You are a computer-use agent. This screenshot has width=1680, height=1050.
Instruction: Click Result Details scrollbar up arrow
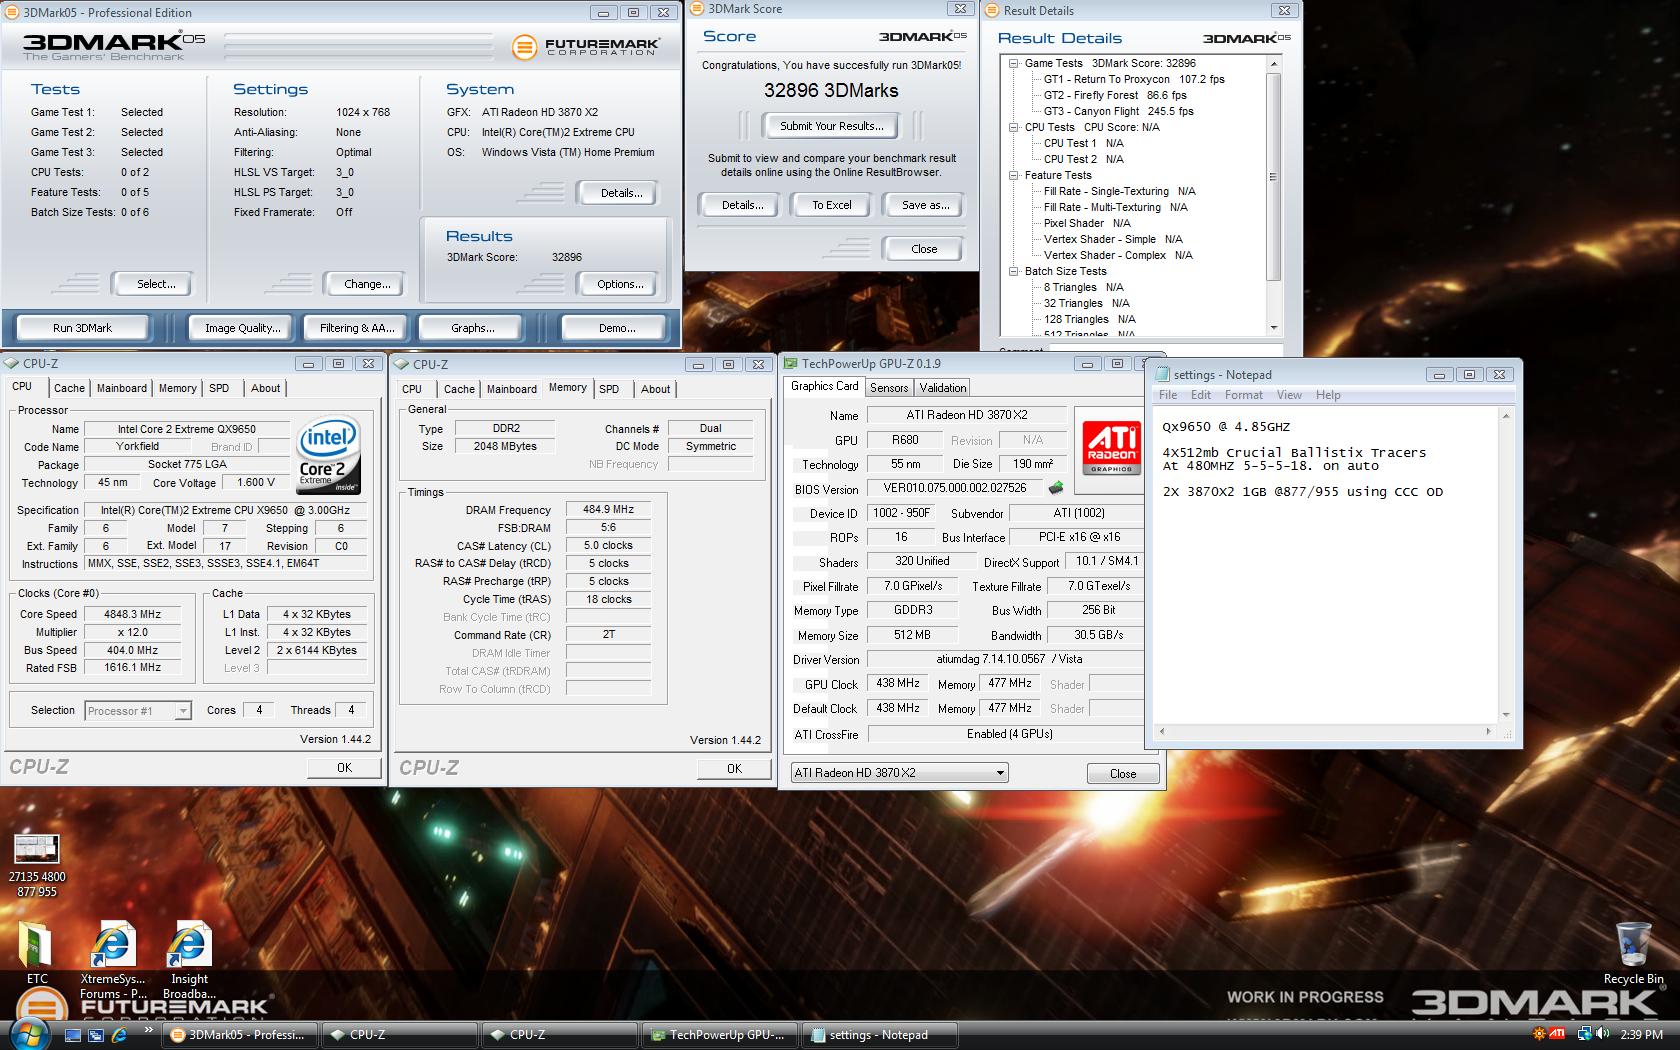[x=1274, y=64]
